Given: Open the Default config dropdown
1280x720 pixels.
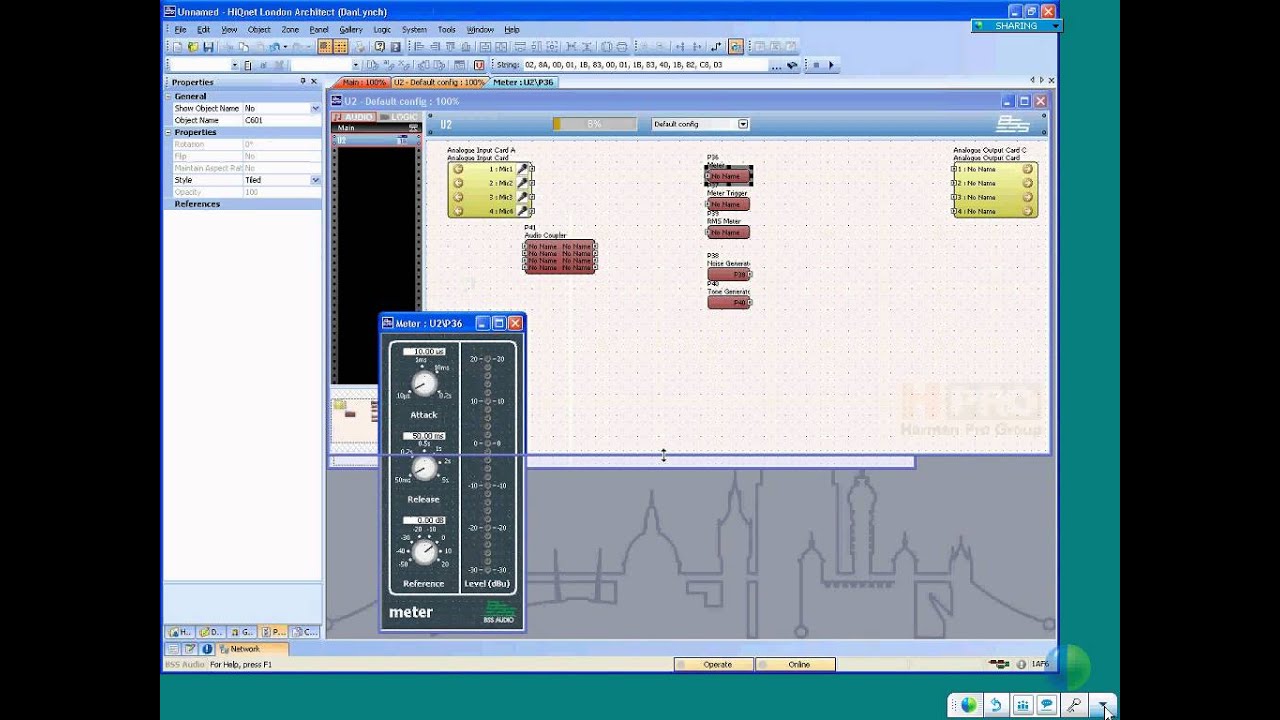Looking at the screenshot, I should (x=743, y=124).
